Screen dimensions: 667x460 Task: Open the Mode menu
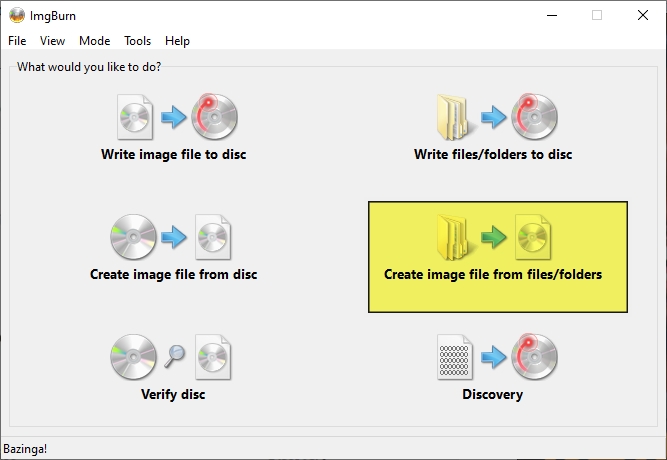pos(94,41)
